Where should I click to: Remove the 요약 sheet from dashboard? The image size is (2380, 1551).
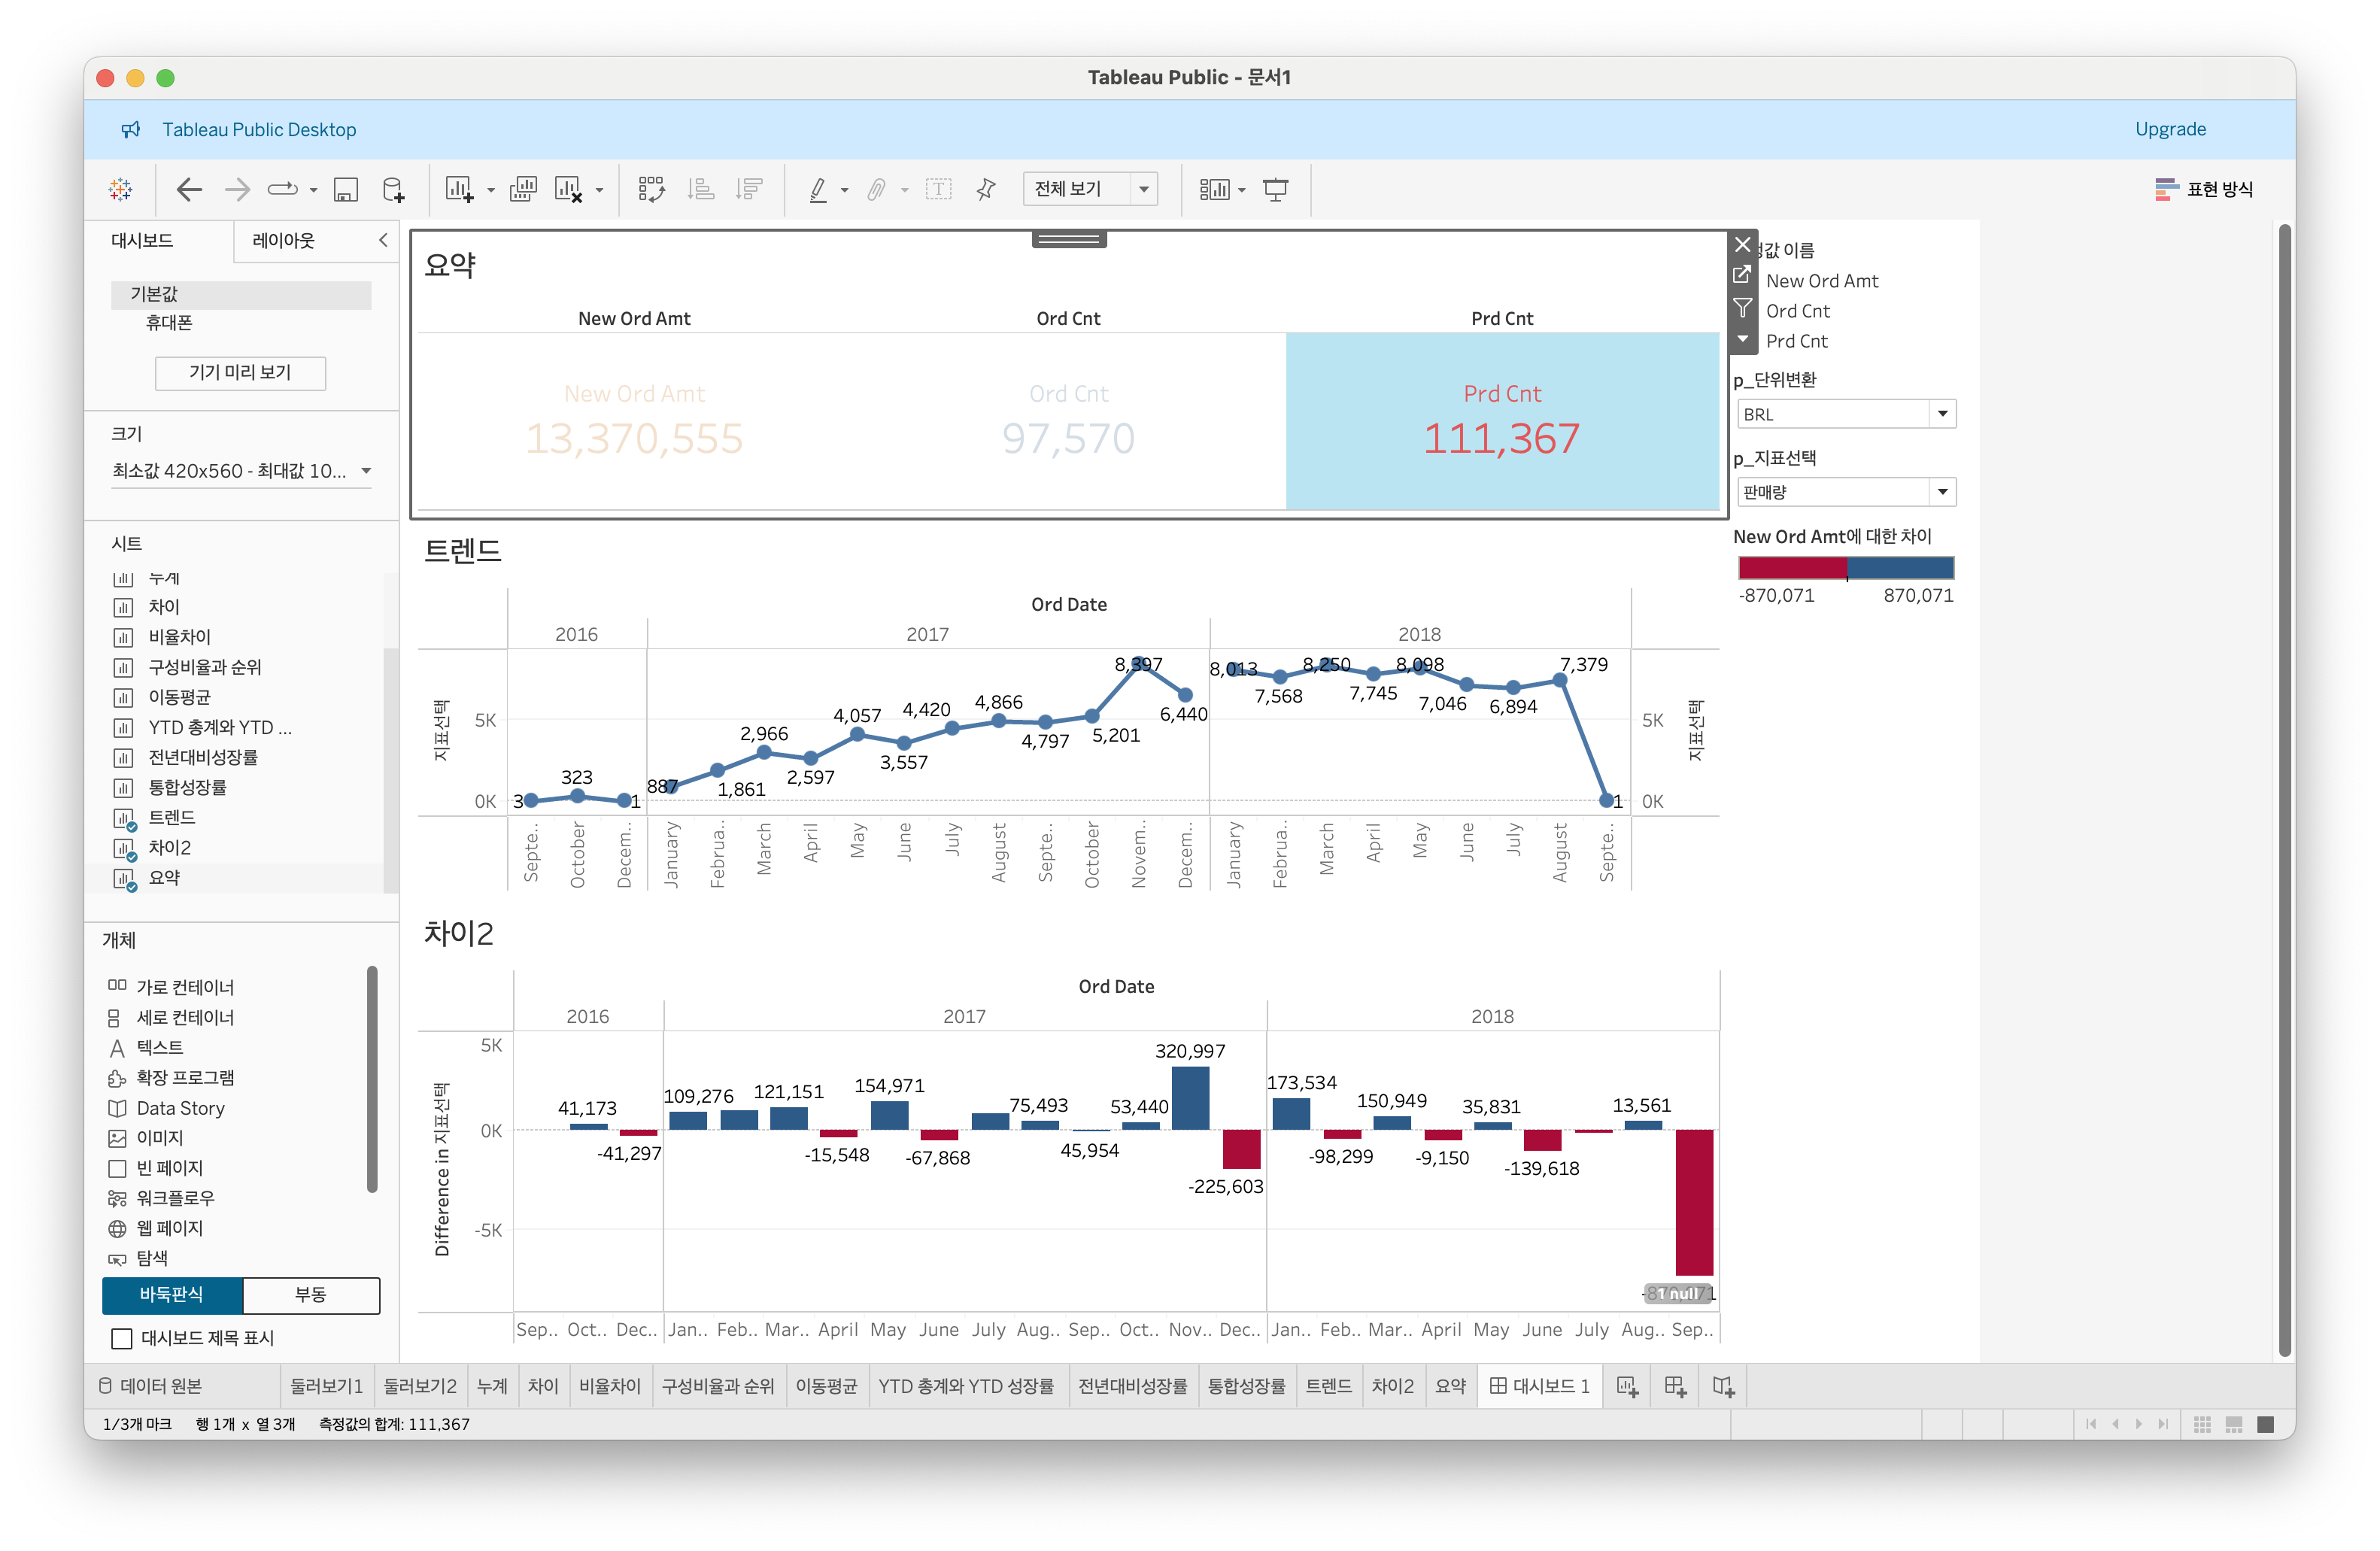1742,245
